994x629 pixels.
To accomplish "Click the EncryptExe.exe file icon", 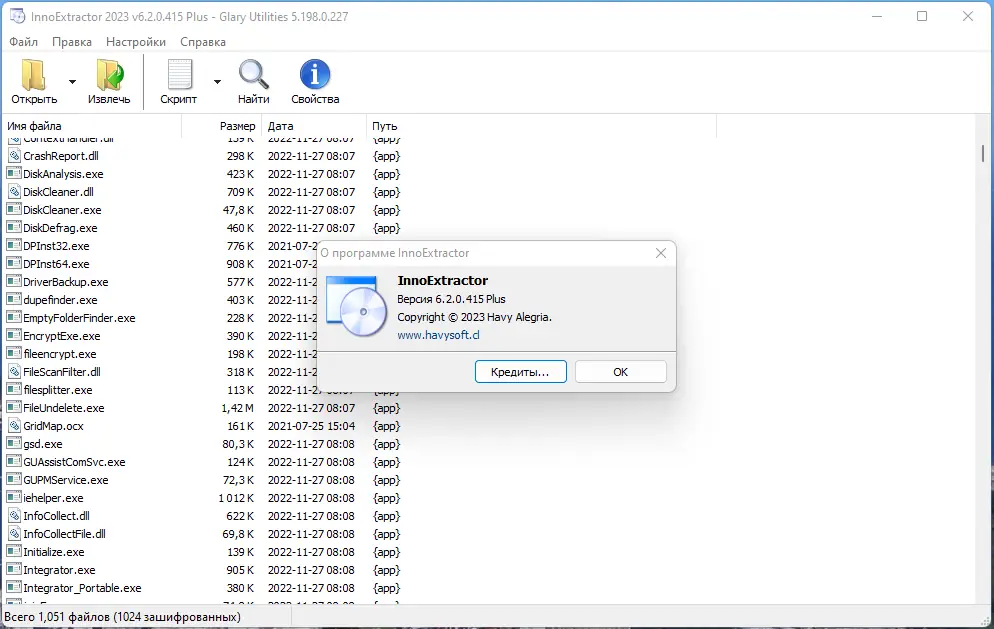I will [x=14, y=335].
